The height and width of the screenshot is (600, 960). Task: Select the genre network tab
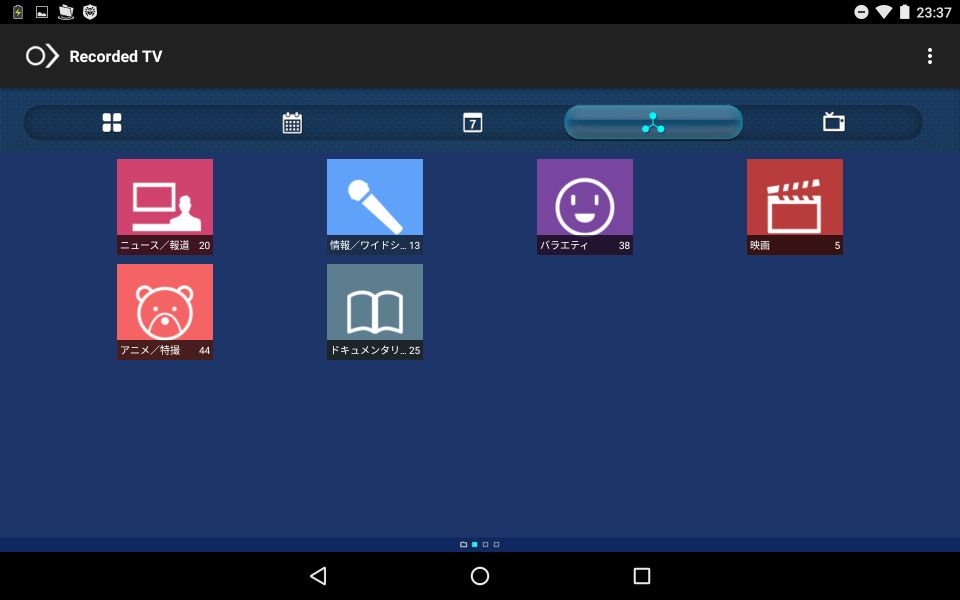653,122
